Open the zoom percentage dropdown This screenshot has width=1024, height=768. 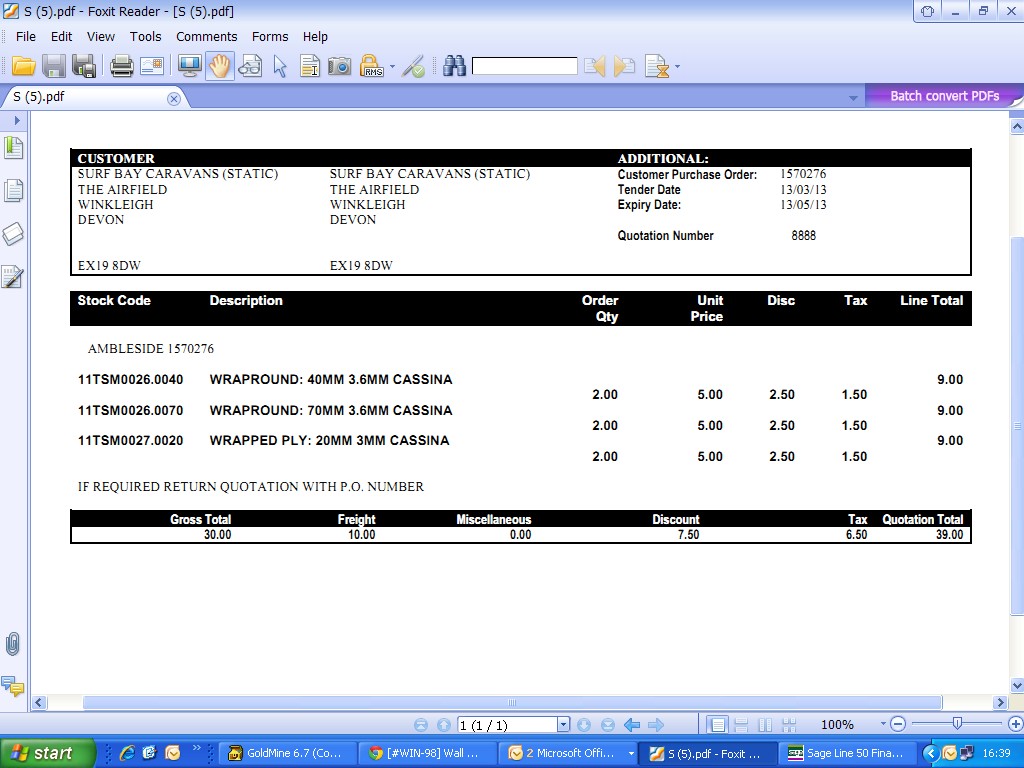[883, 724]
